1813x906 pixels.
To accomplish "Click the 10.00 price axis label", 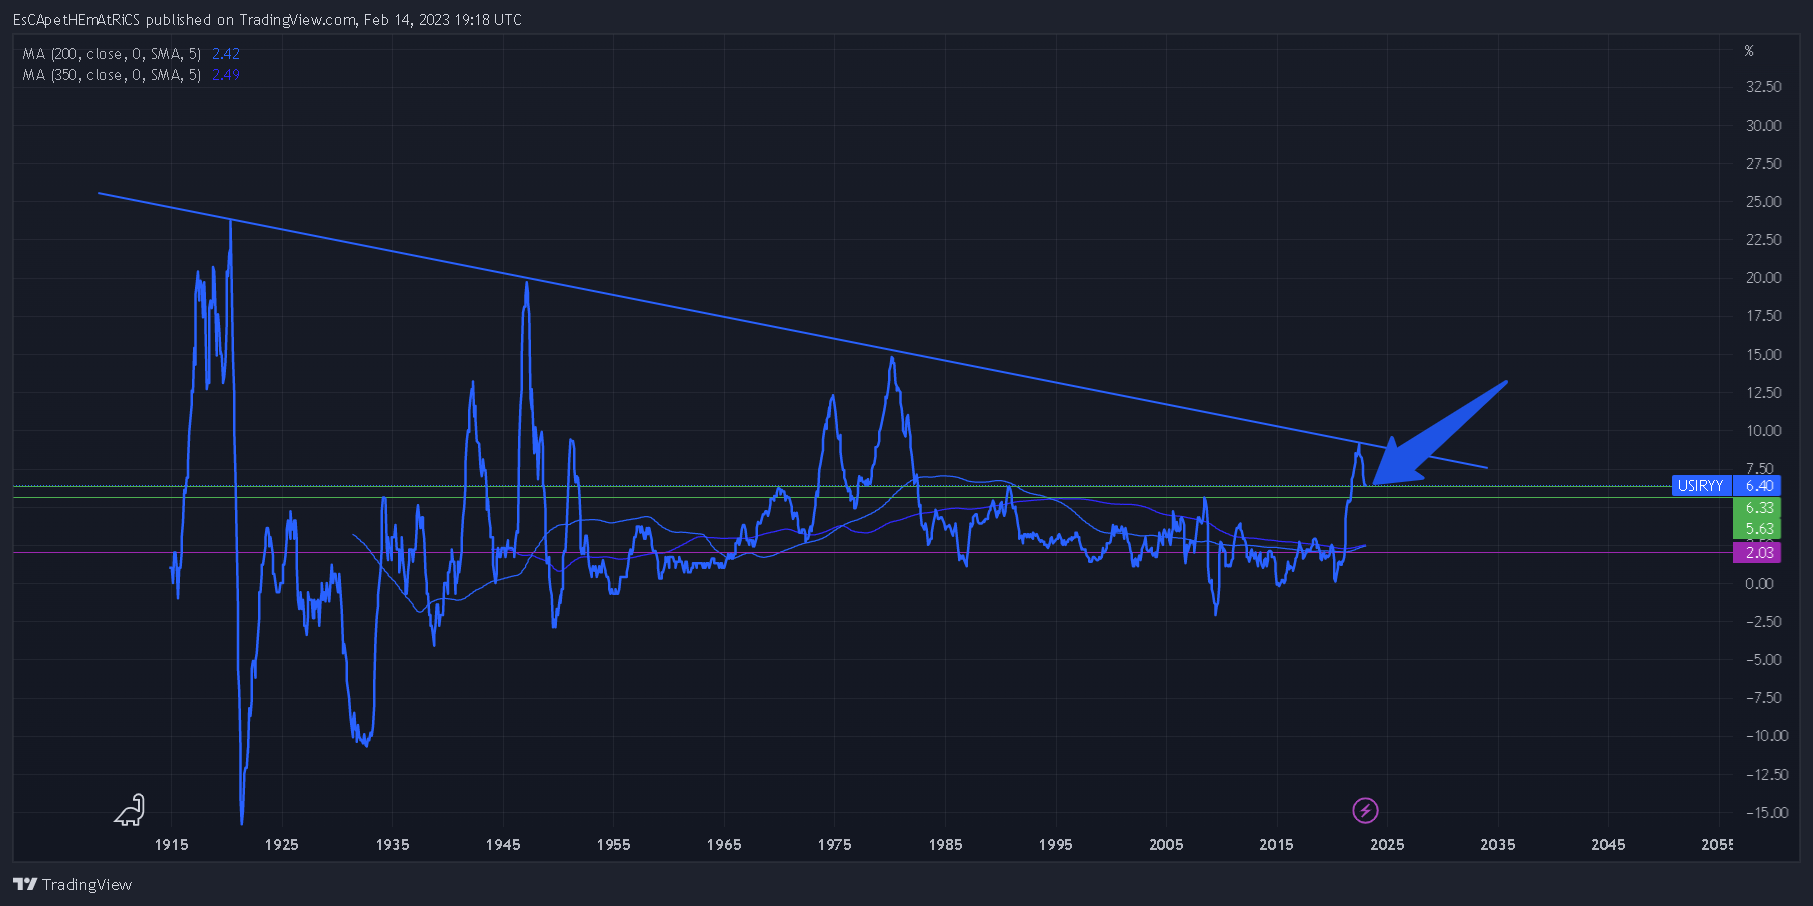I will [1764, 430].
